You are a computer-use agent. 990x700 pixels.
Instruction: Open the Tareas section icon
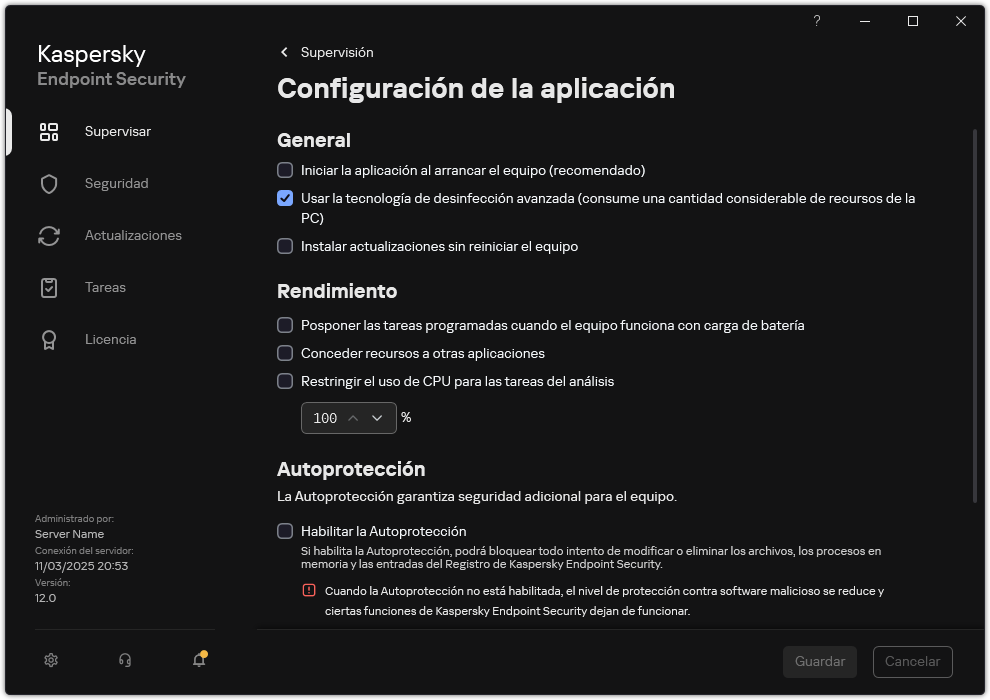click(x=48, y=287)
